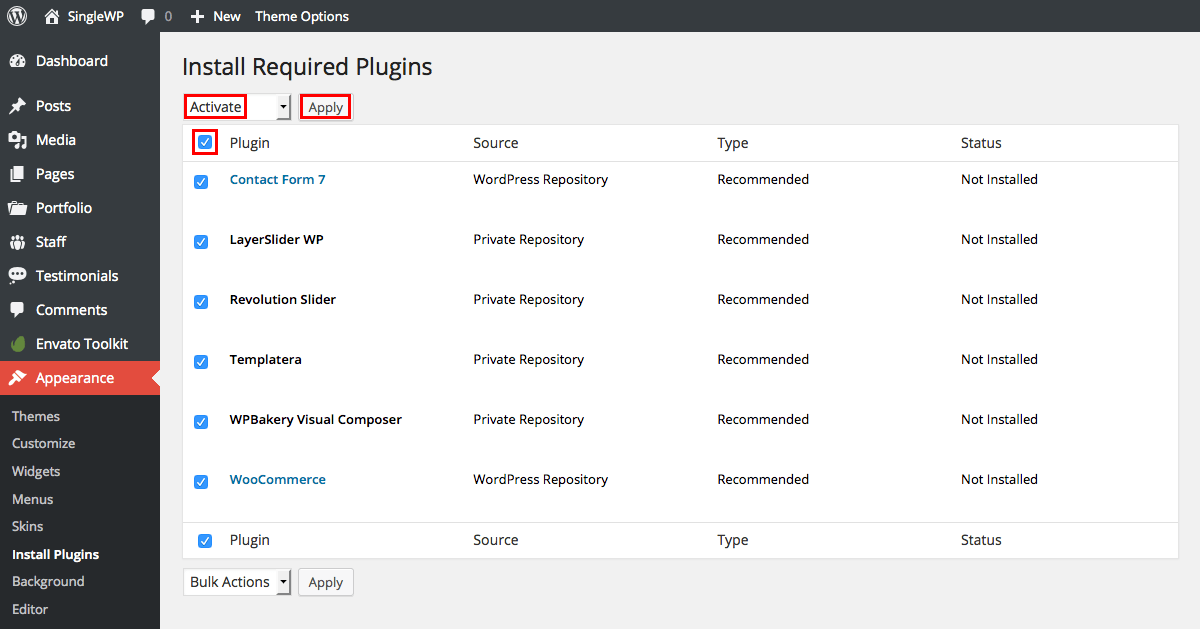This screenshot has height=629, width=1200.
Task: Uncheck the Contact Form 7 checkbox
Action: pos(201,181)
